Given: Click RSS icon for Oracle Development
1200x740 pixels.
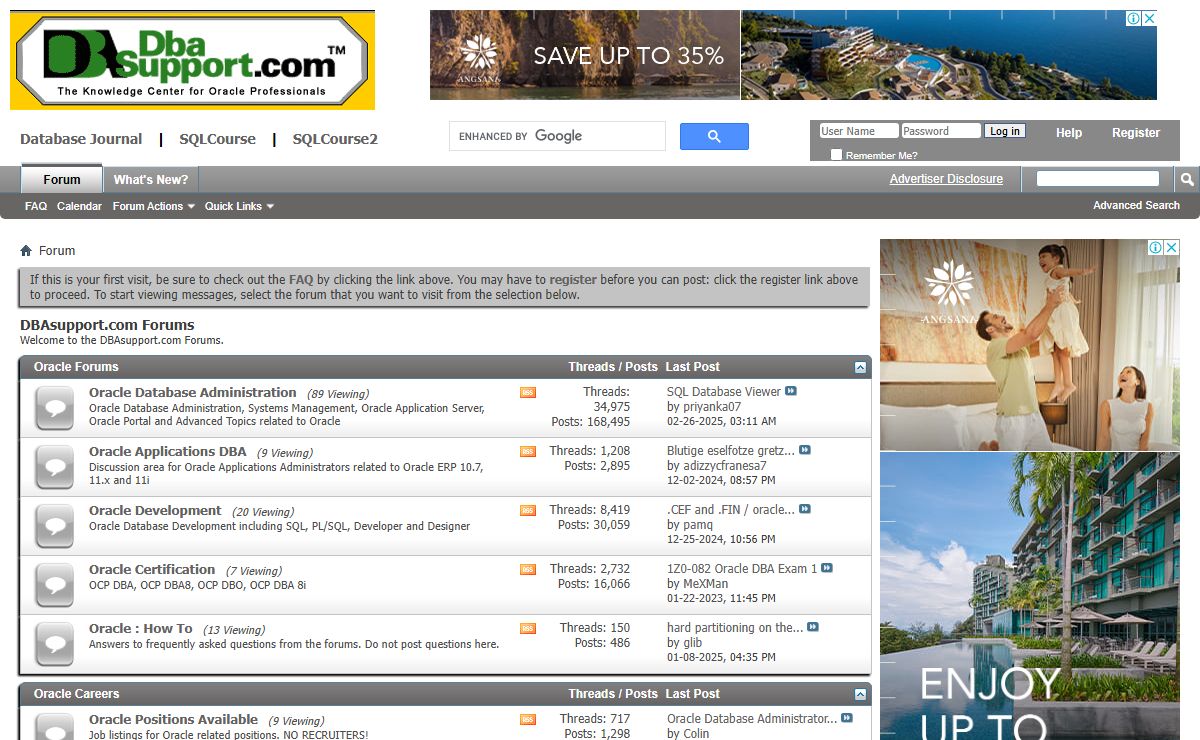Looking at the screenshot, I should 528,511.
